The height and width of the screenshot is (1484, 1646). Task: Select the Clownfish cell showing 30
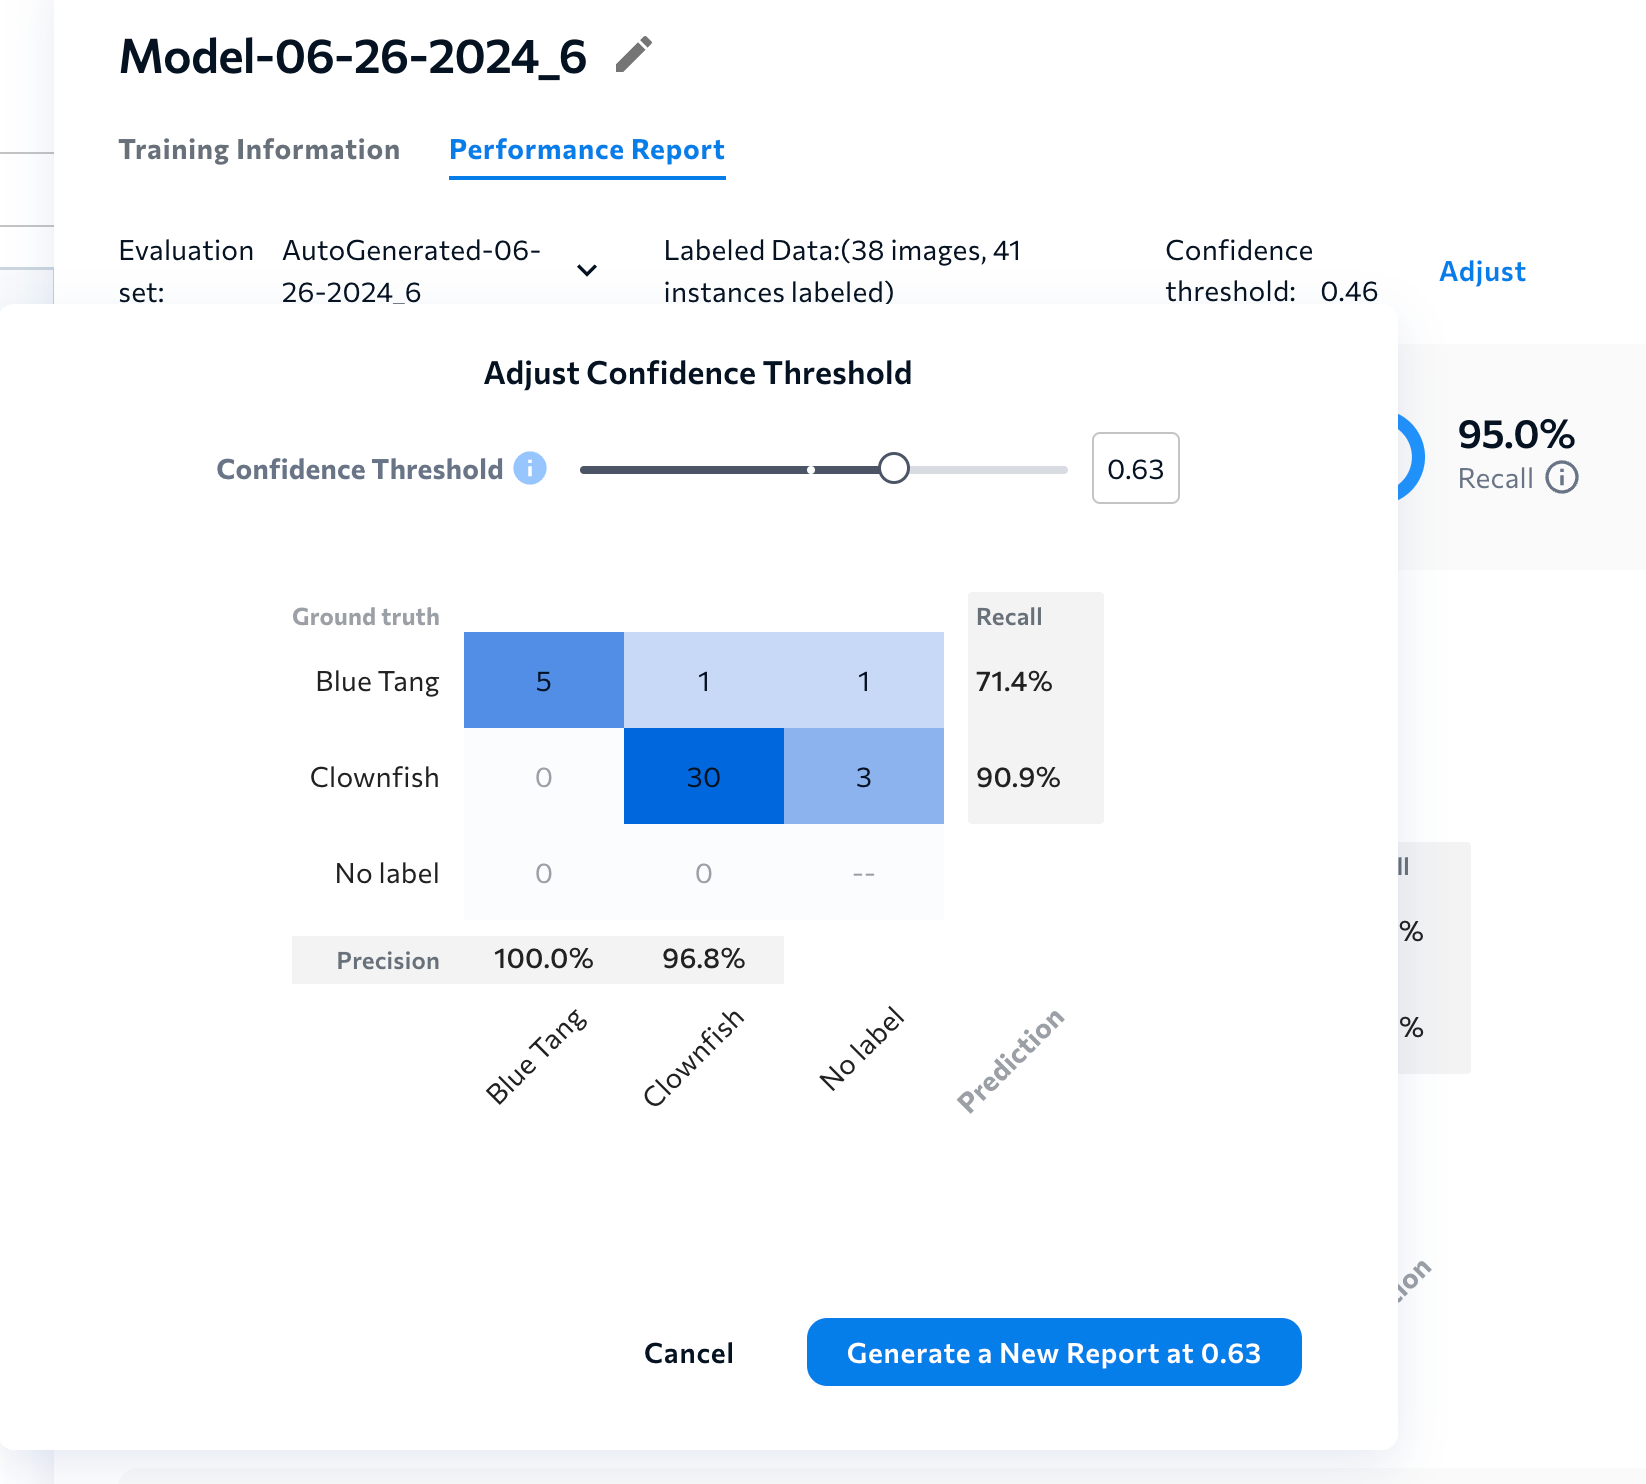tap(703, 776)
